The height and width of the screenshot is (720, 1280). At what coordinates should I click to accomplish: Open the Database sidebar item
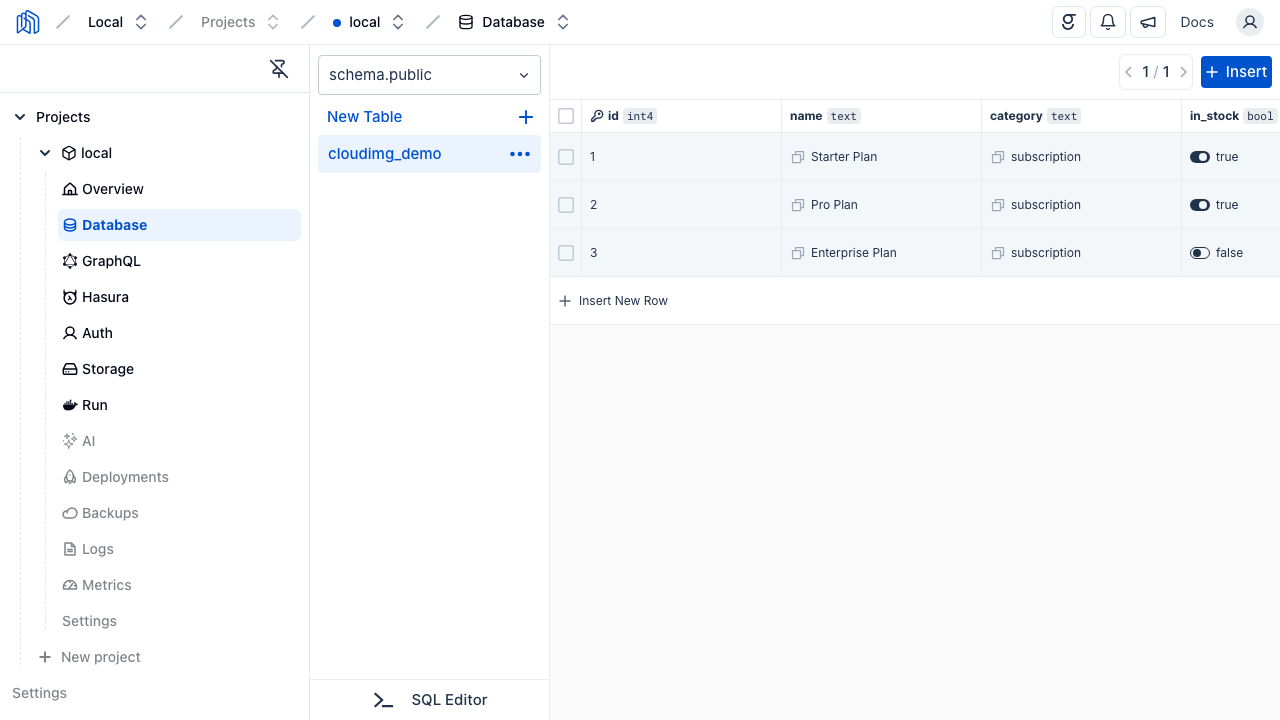click(x=180, y=225)
